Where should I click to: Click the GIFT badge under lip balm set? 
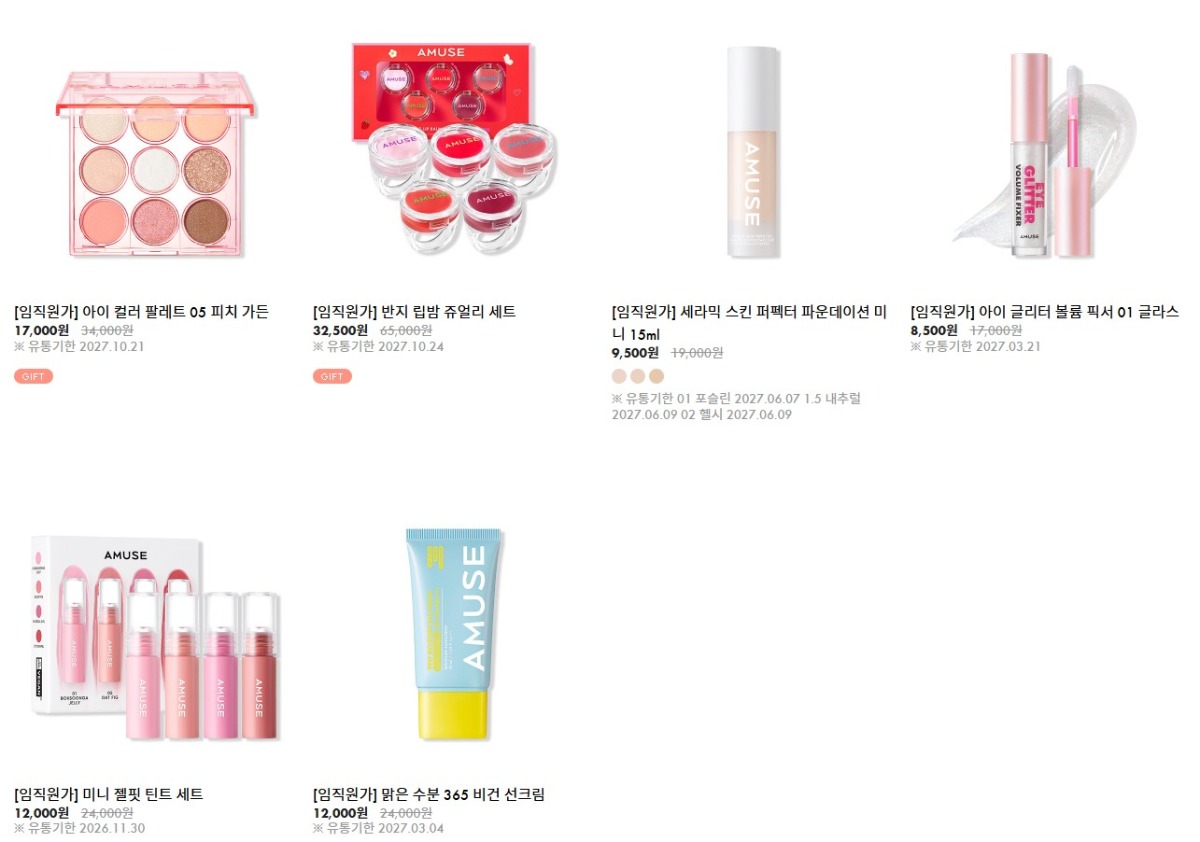tap(332, 376)
